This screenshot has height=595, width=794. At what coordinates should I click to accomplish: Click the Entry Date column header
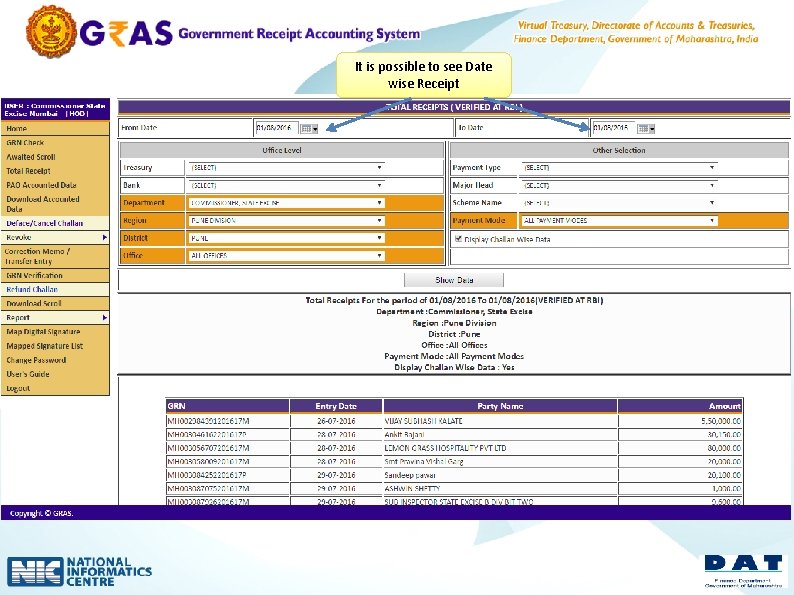pyautogui.click(x=336, y=406)
